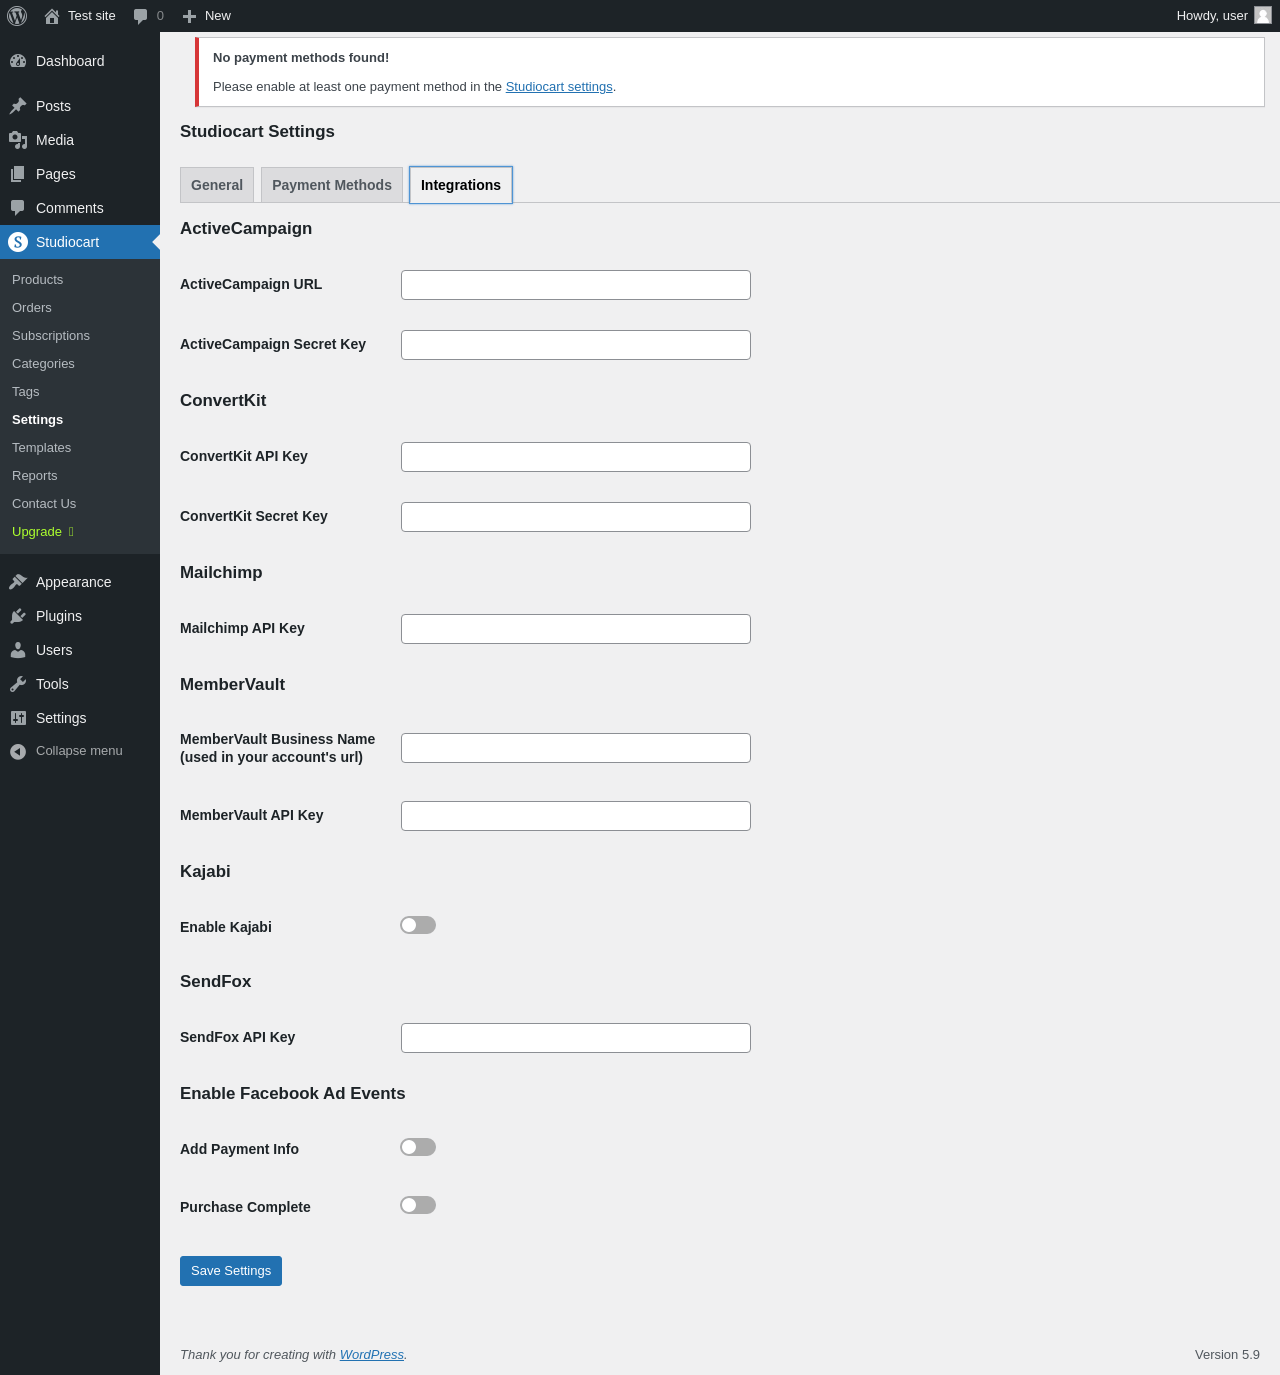Focus the ActiveCampaign Secret Key field

576,345
